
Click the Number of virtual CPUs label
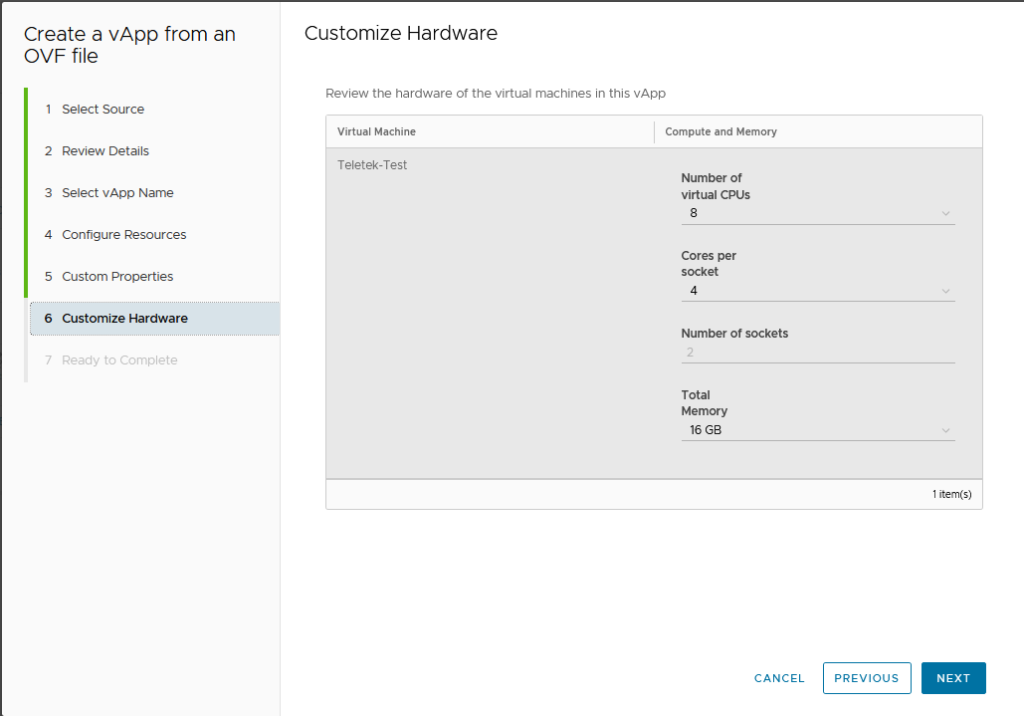[x=715, y=186]
